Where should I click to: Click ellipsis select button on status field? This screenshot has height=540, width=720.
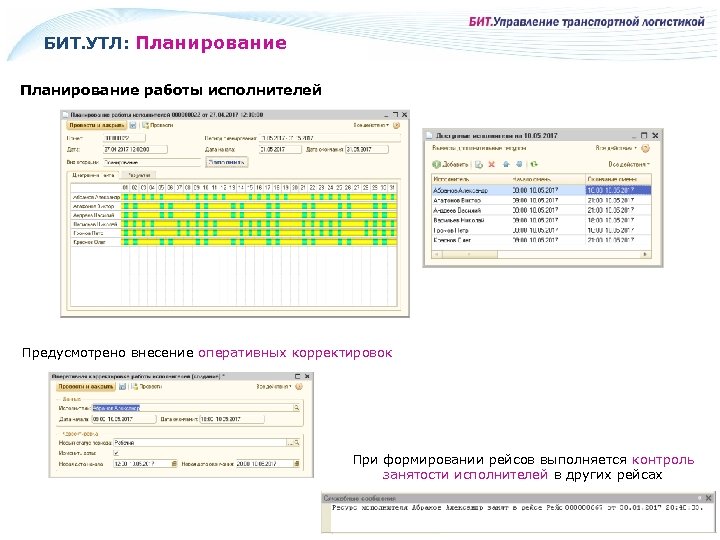tap(290, 443)
